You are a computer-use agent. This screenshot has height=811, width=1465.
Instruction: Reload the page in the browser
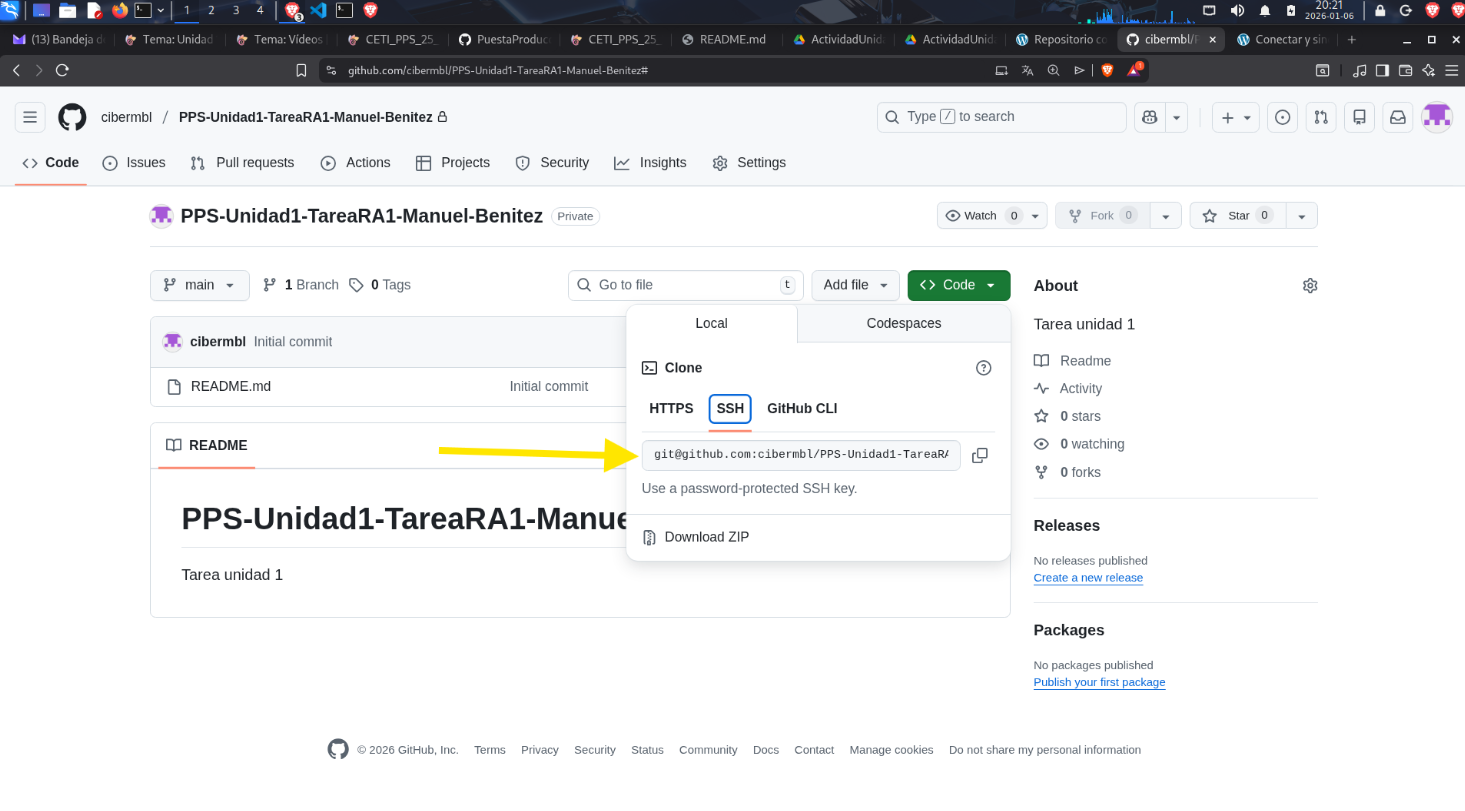(x=62, y=70)
